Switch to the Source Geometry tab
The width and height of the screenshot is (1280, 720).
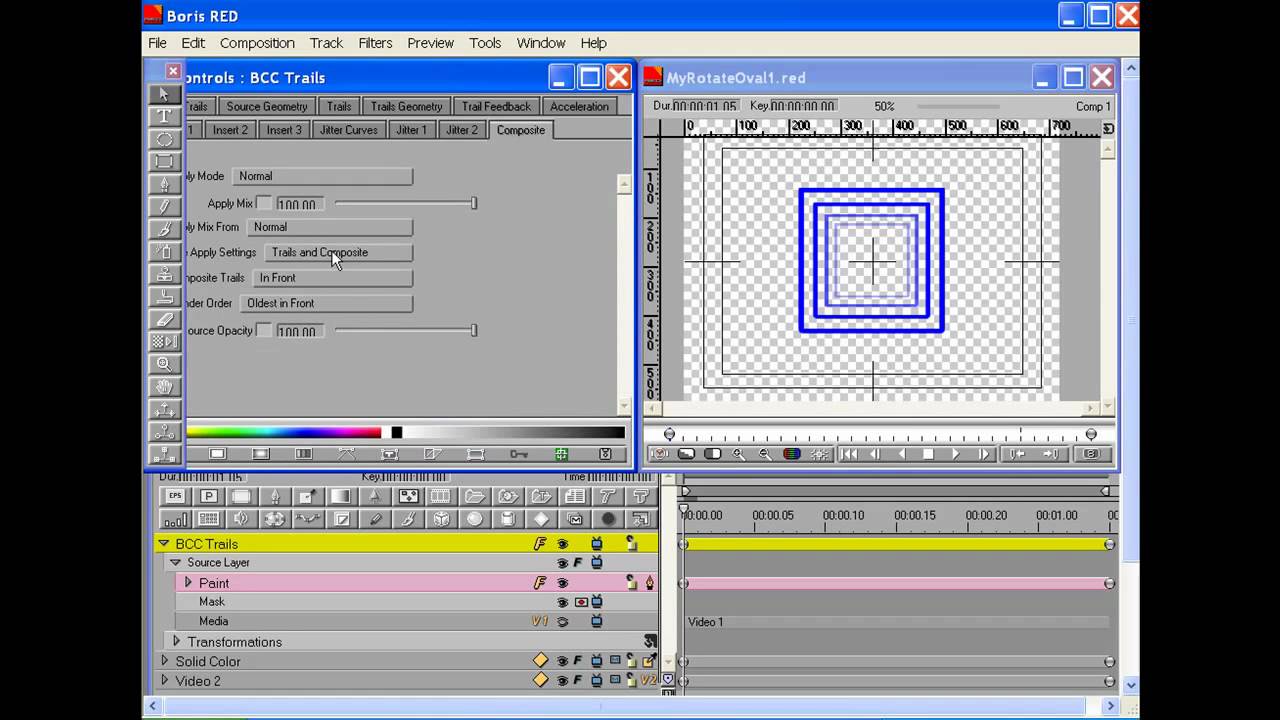point(267,106)
